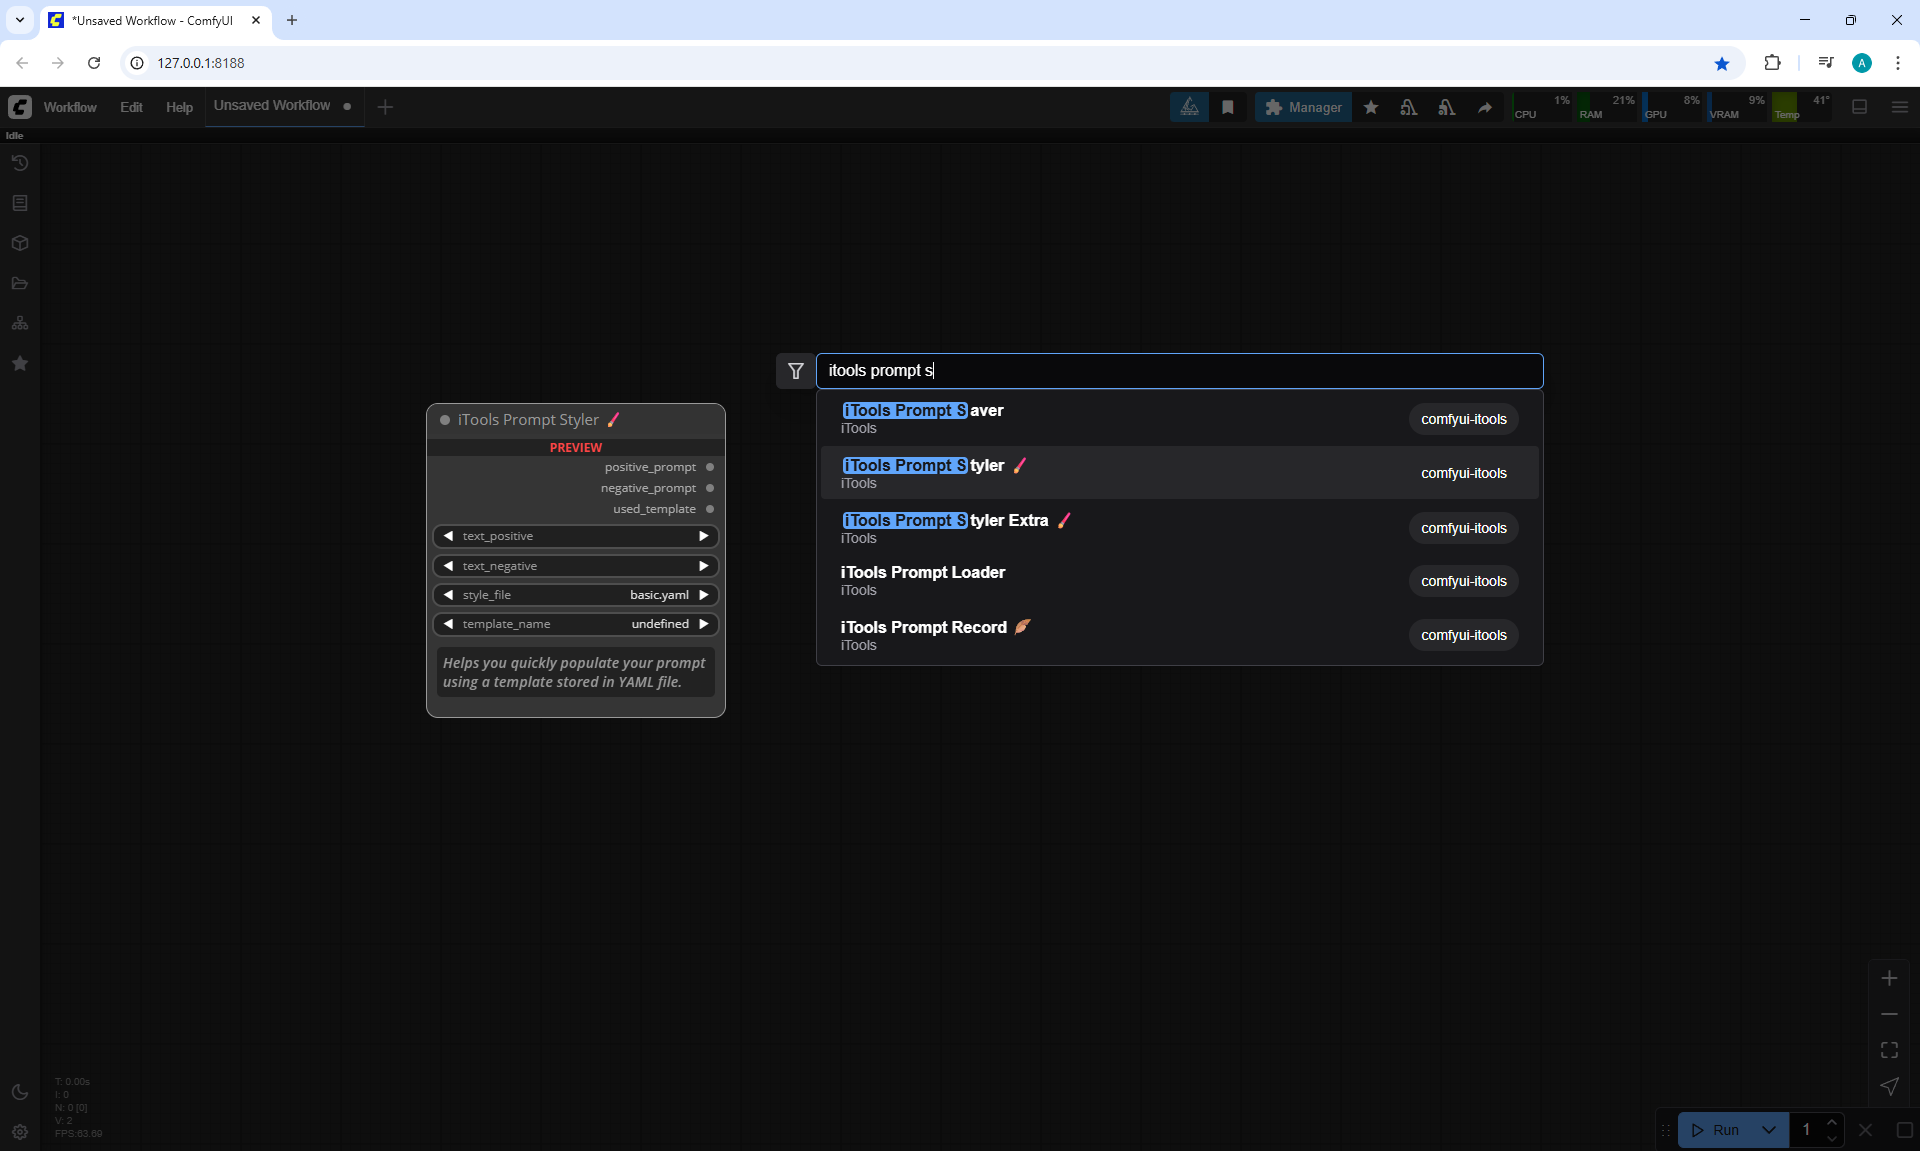Open the Edit menu
The width and height of the screenshot is (1920, 1151).
131,107
